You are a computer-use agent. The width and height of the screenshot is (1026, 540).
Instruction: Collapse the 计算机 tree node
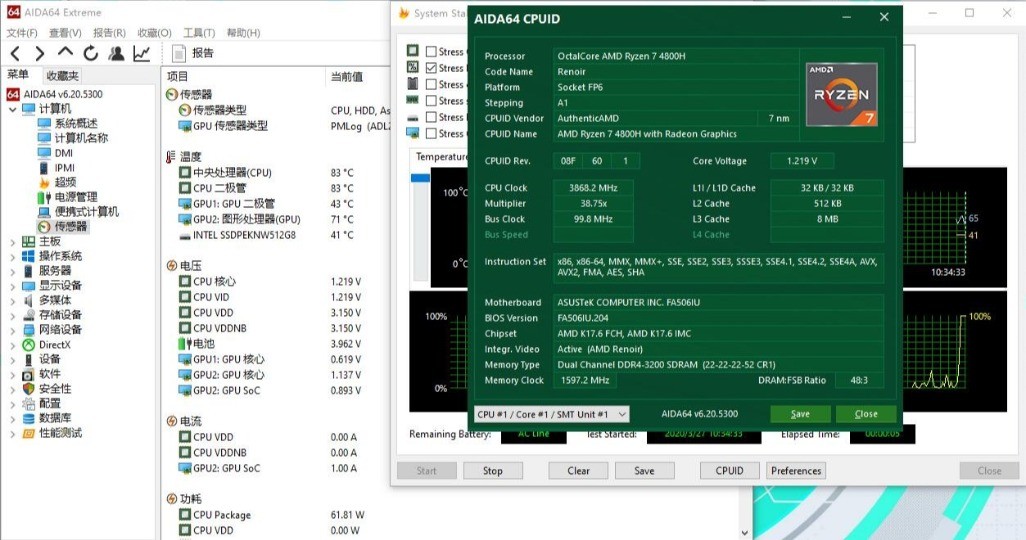point(12,109)
